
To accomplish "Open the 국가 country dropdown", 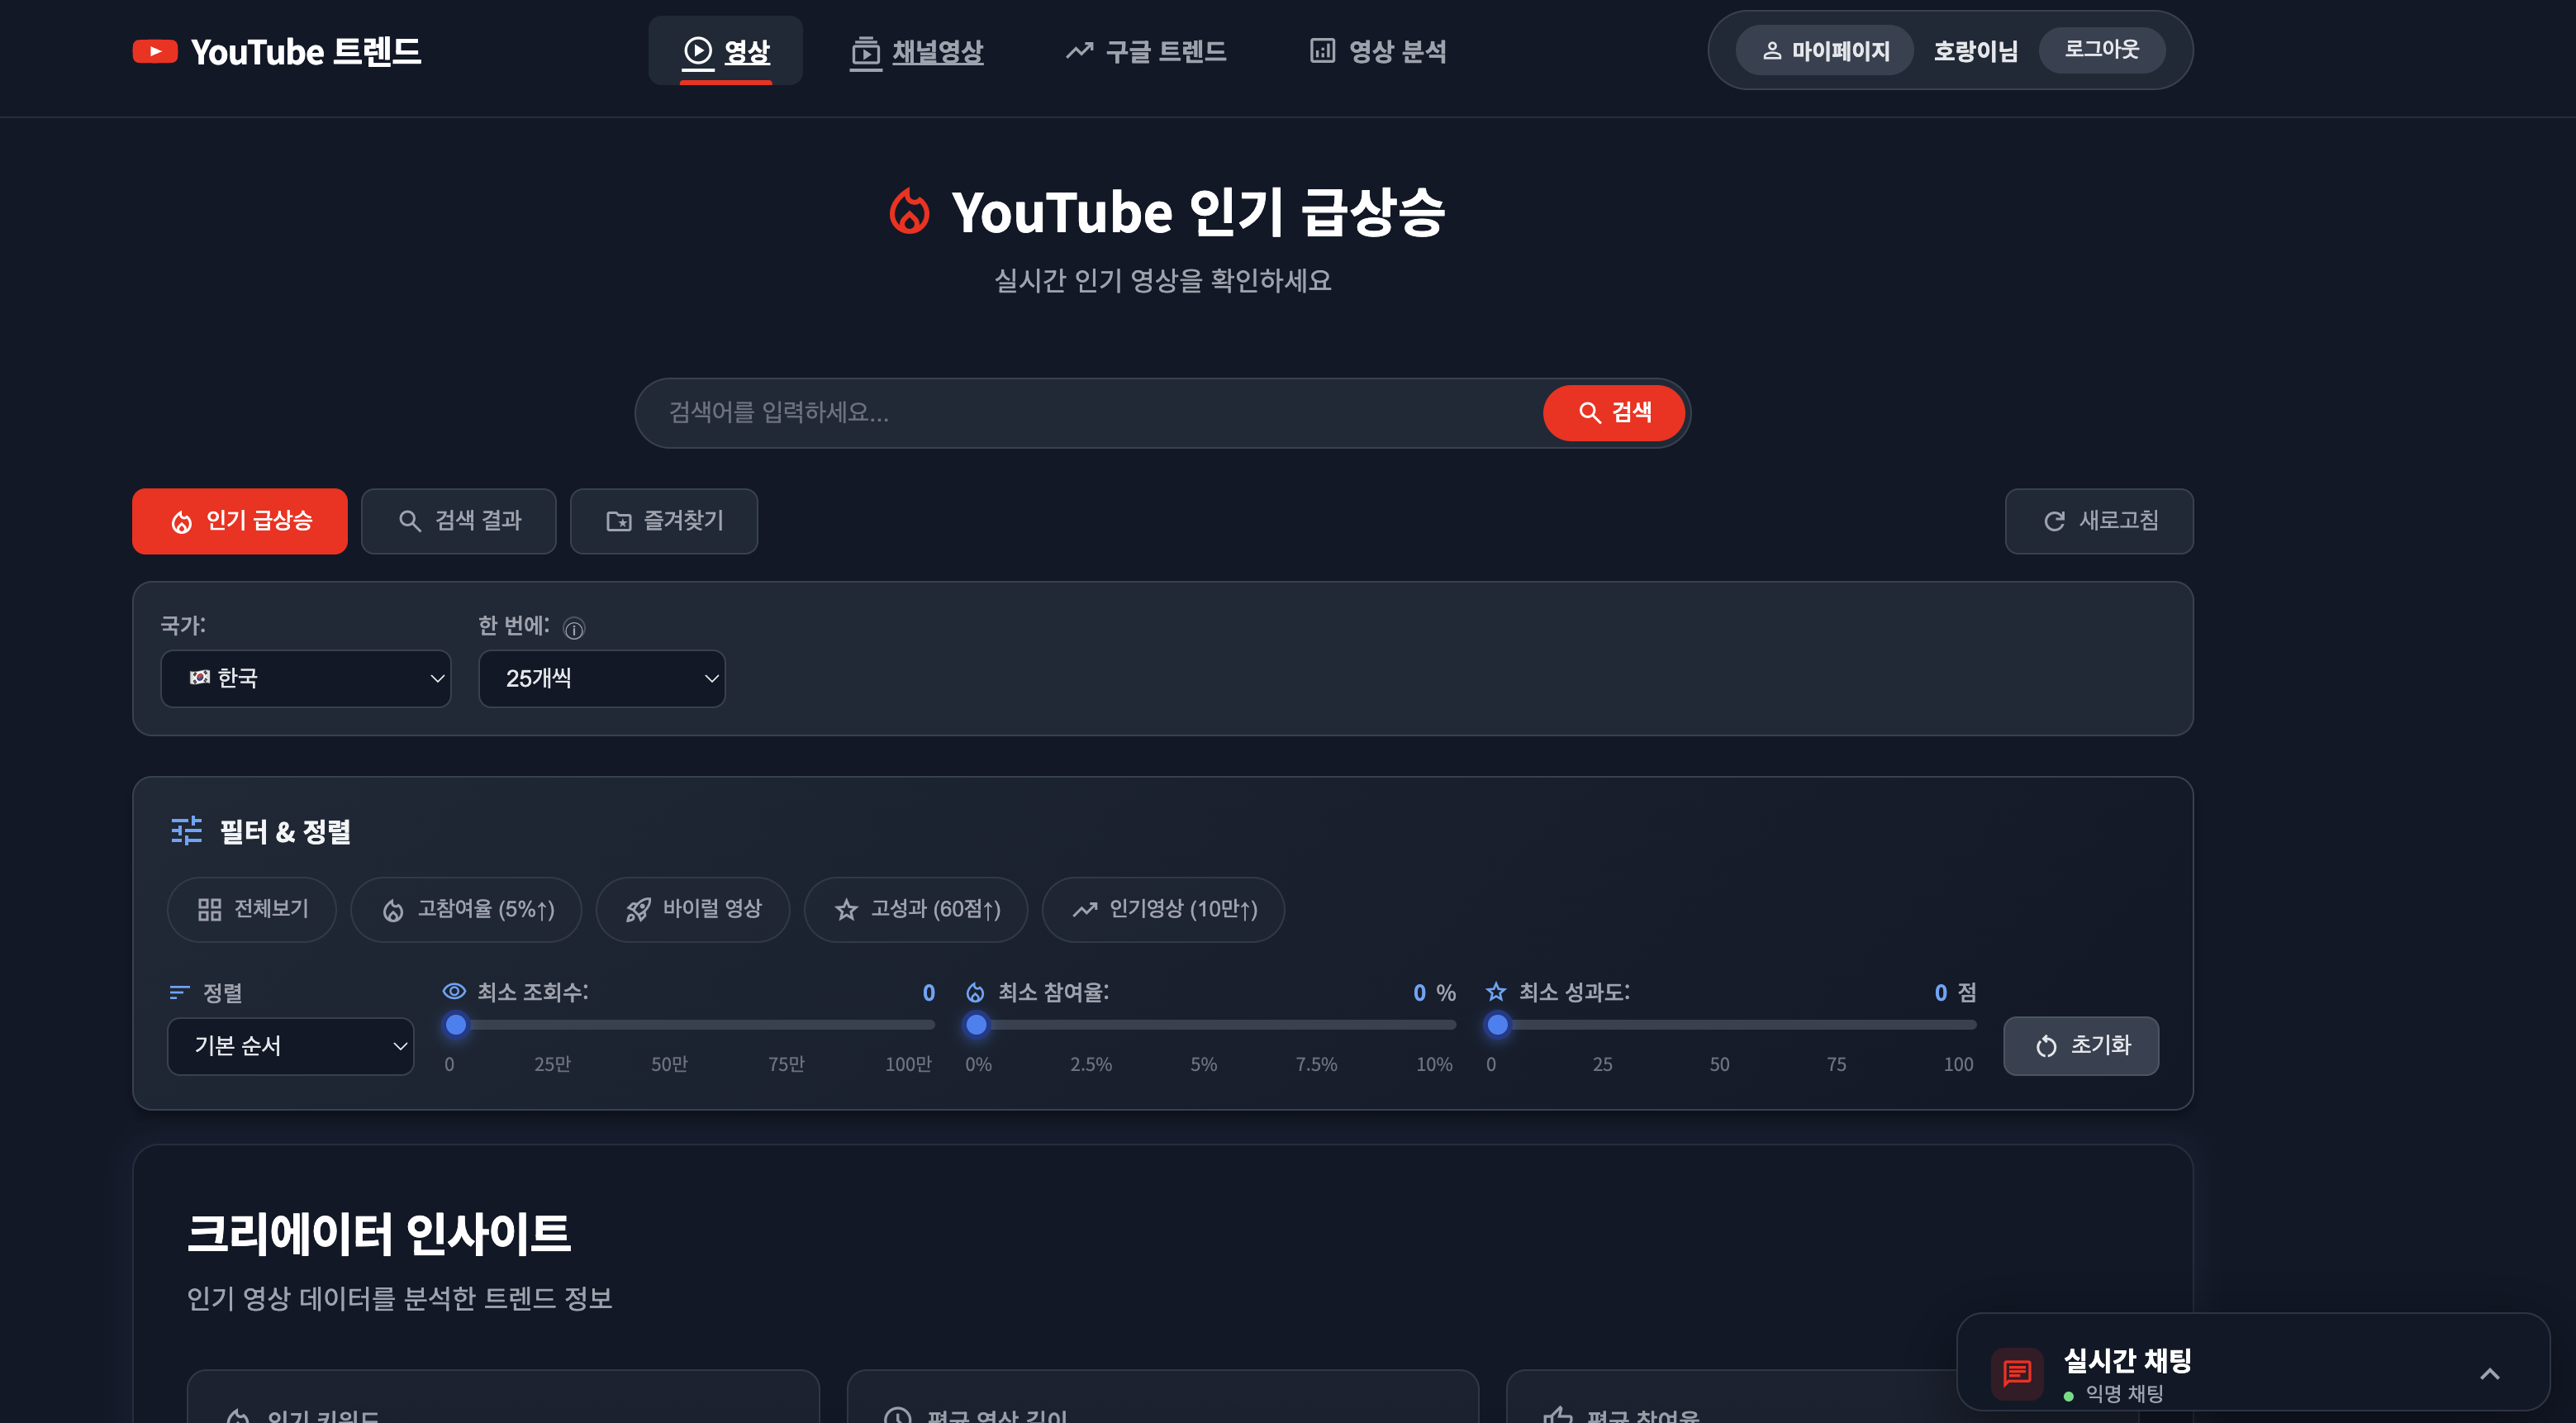I will [306, 678].
